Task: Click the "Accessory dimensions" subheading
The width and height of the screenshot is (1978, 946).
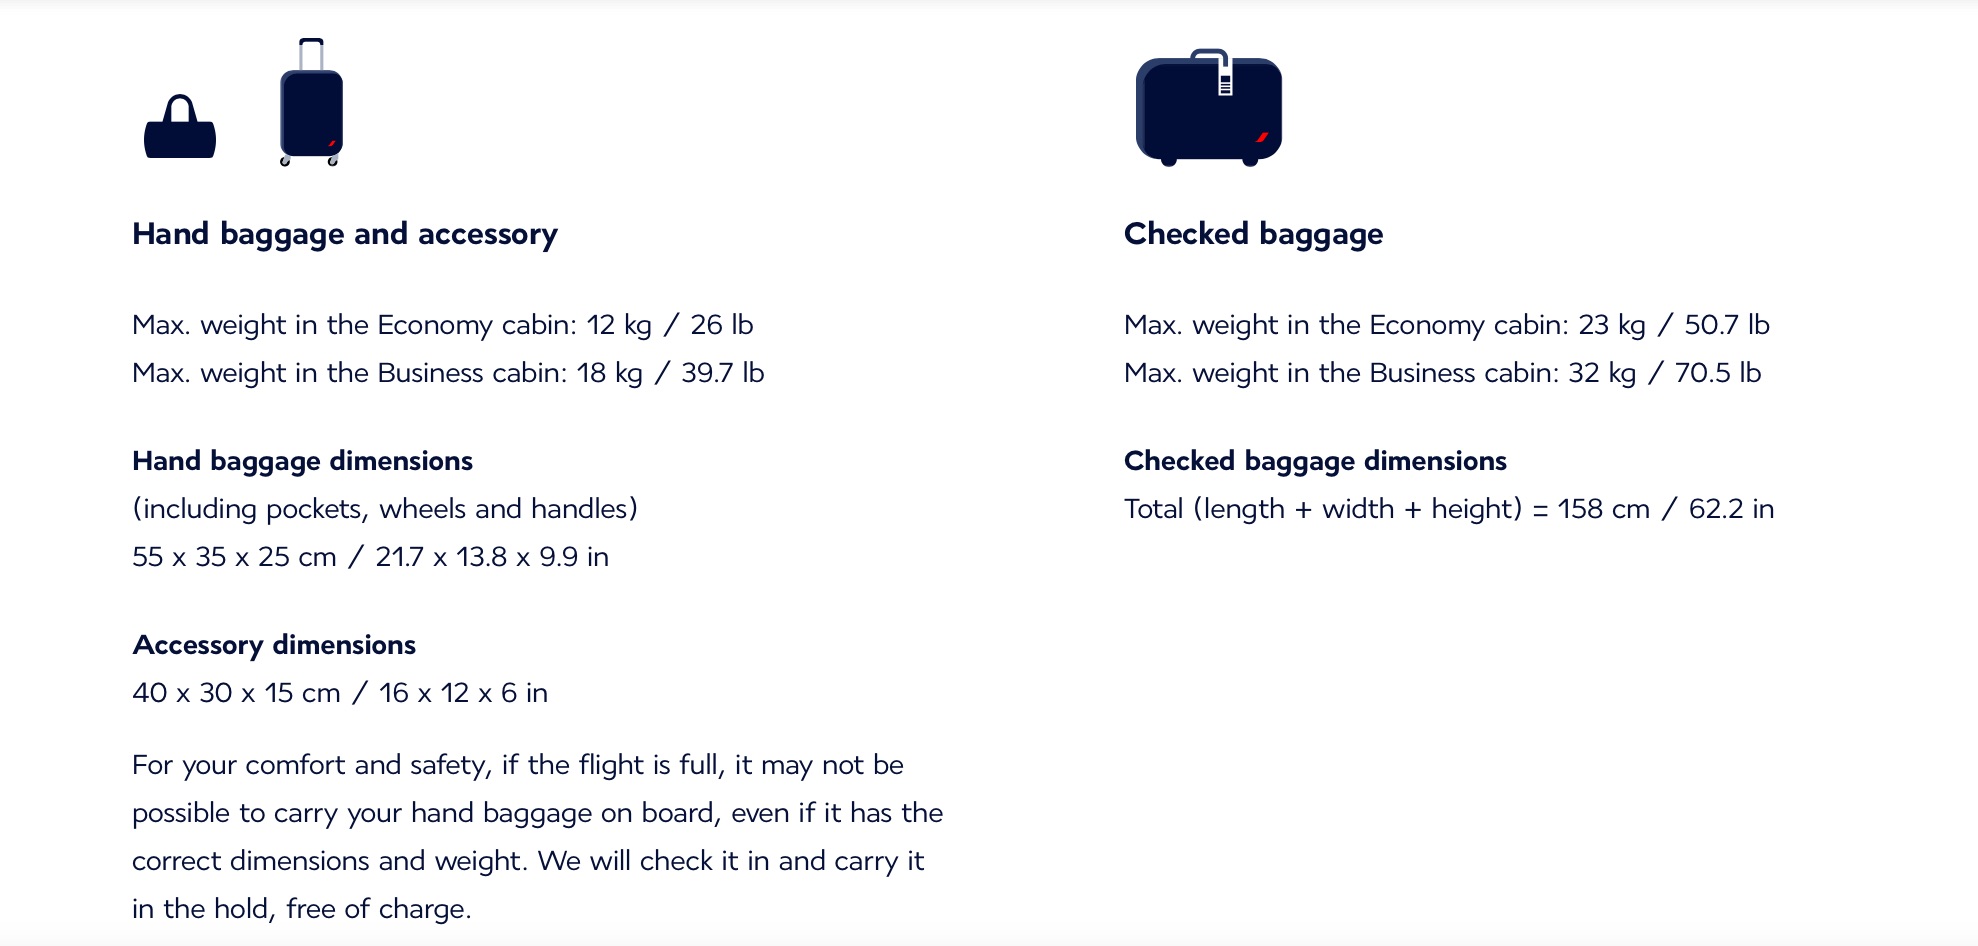Action: tap(274, 645)
